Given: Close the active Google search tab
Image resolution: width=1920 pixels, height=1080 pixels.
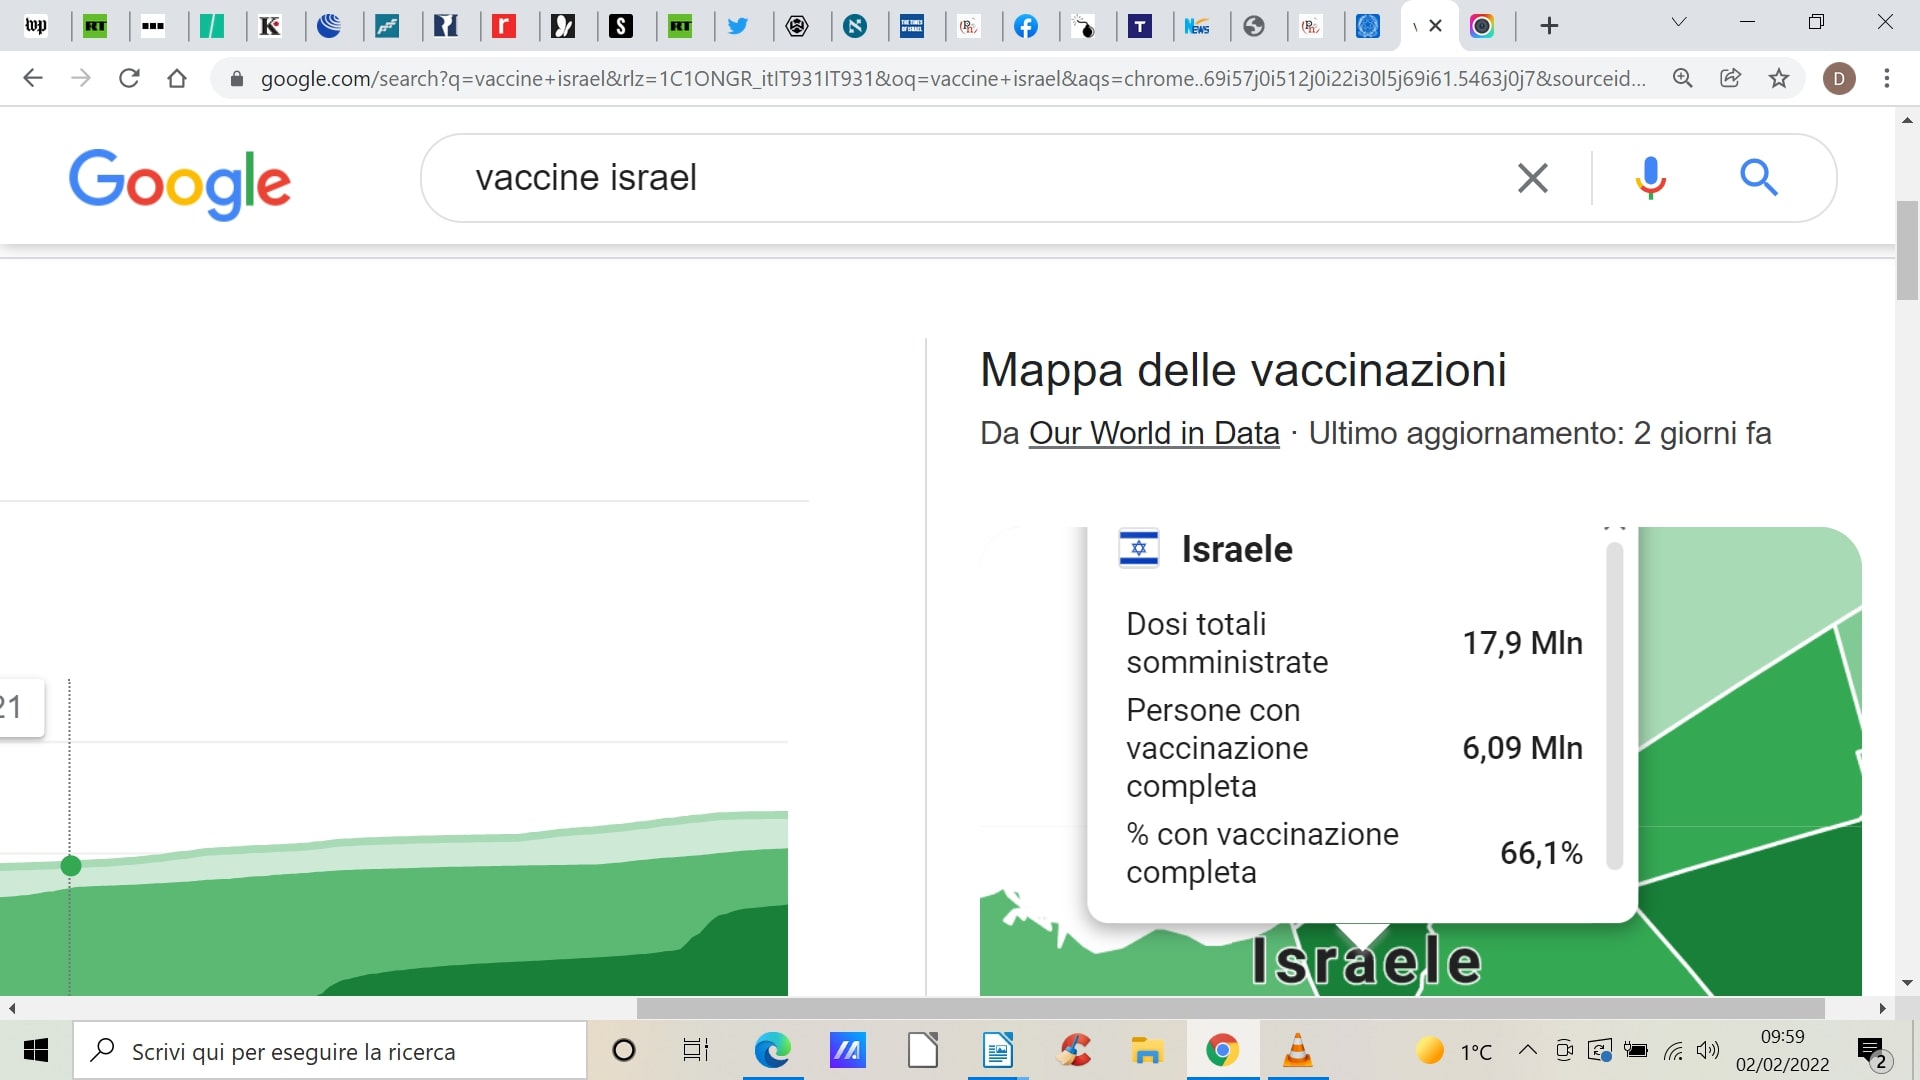Looking at the screenshot, I should click(1436, 26).
